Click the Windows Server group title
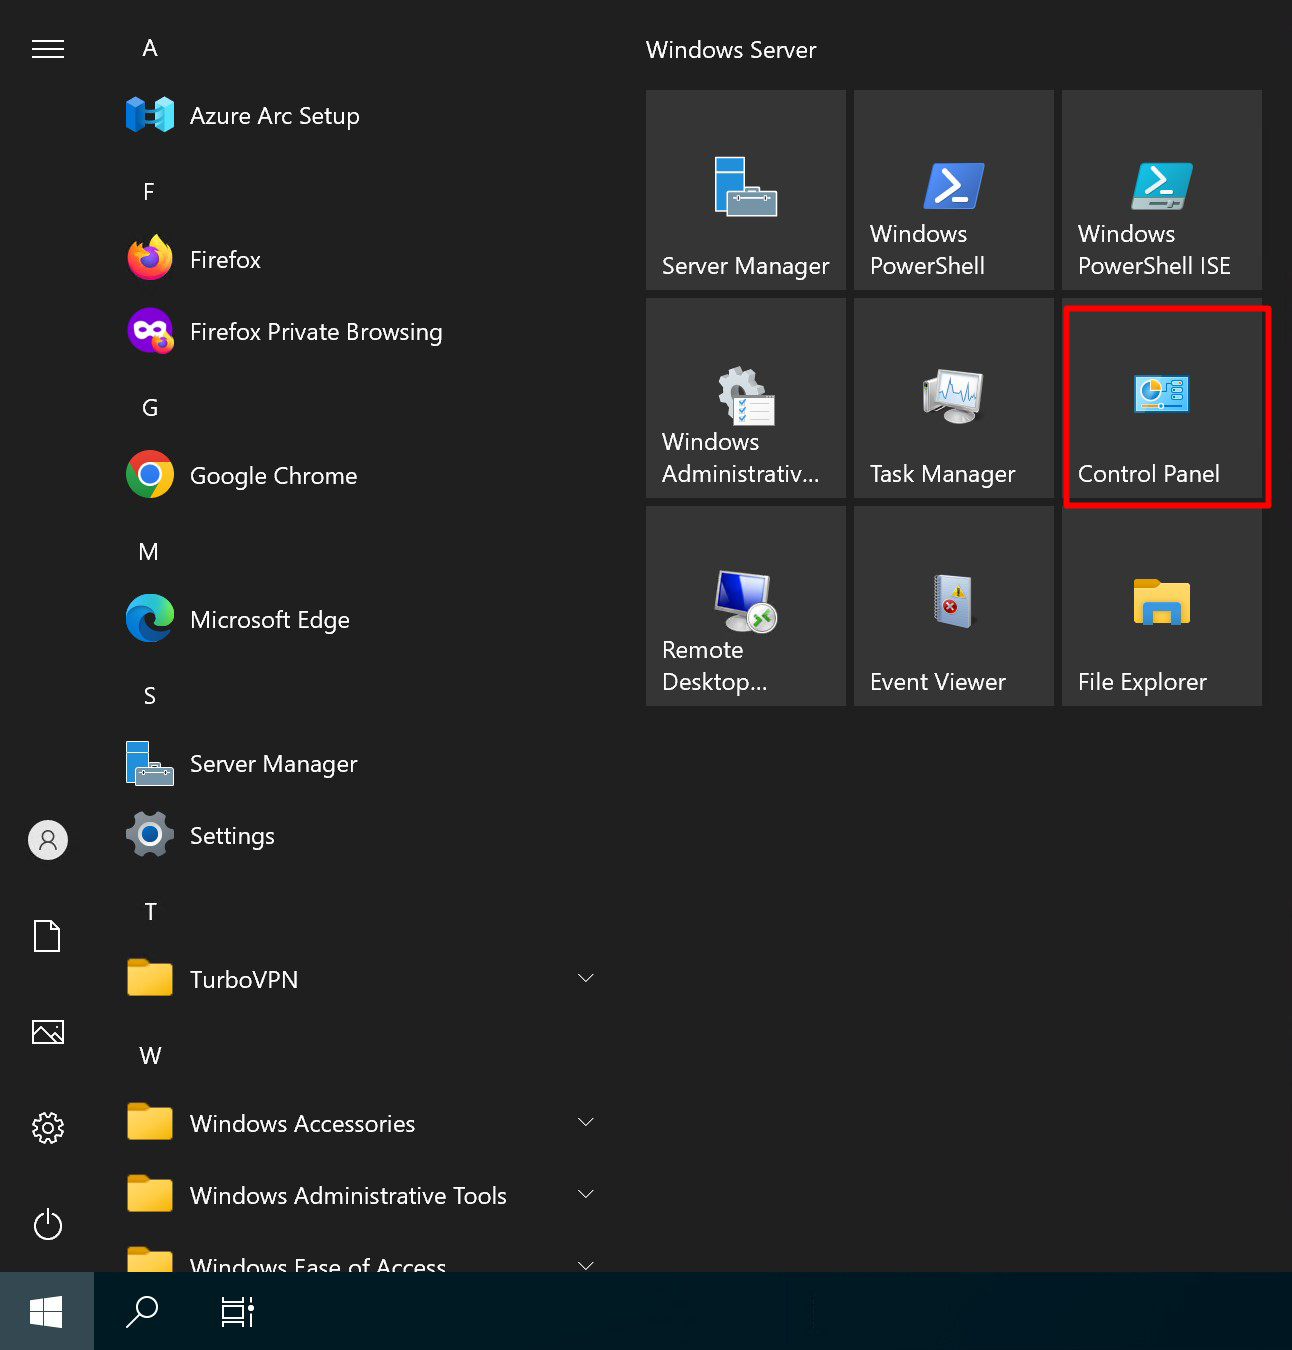 731,50
